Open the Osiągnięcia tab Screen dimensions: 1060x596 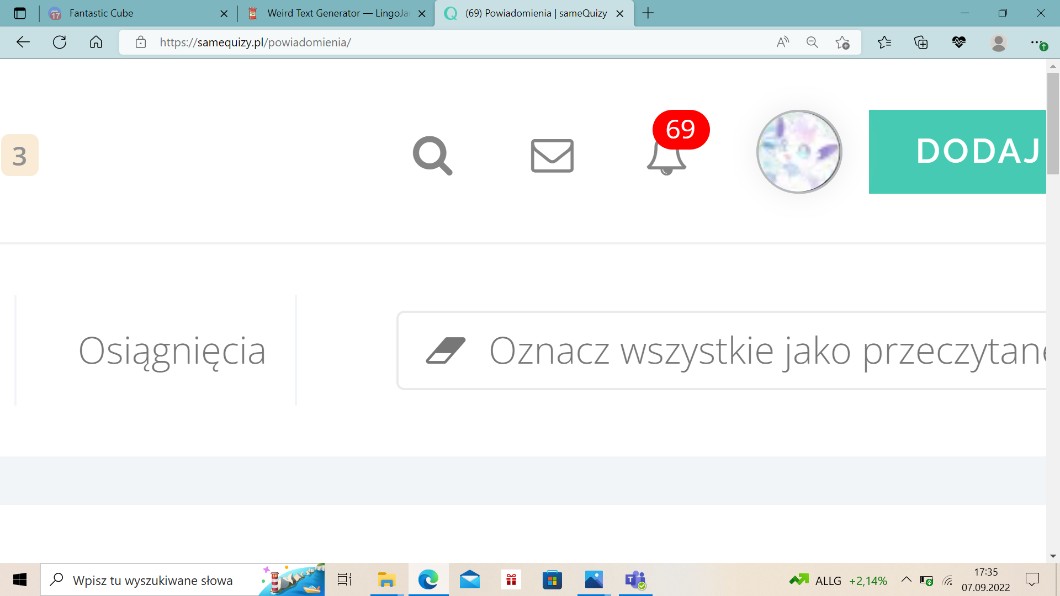point(172,351)
